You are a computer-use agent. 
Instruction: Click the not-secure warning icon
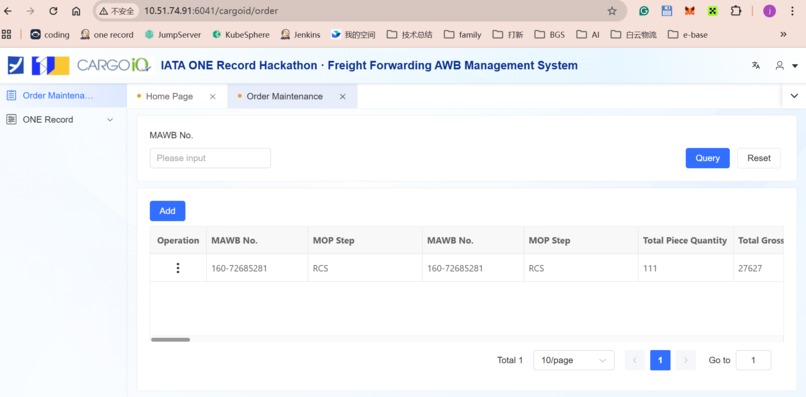[104, 11]
